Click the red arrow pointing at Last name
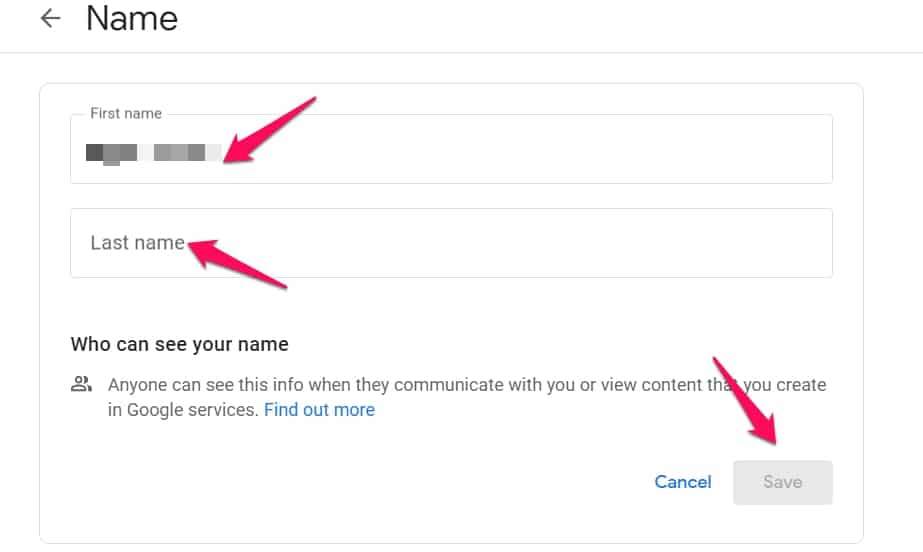 [238, 263]
